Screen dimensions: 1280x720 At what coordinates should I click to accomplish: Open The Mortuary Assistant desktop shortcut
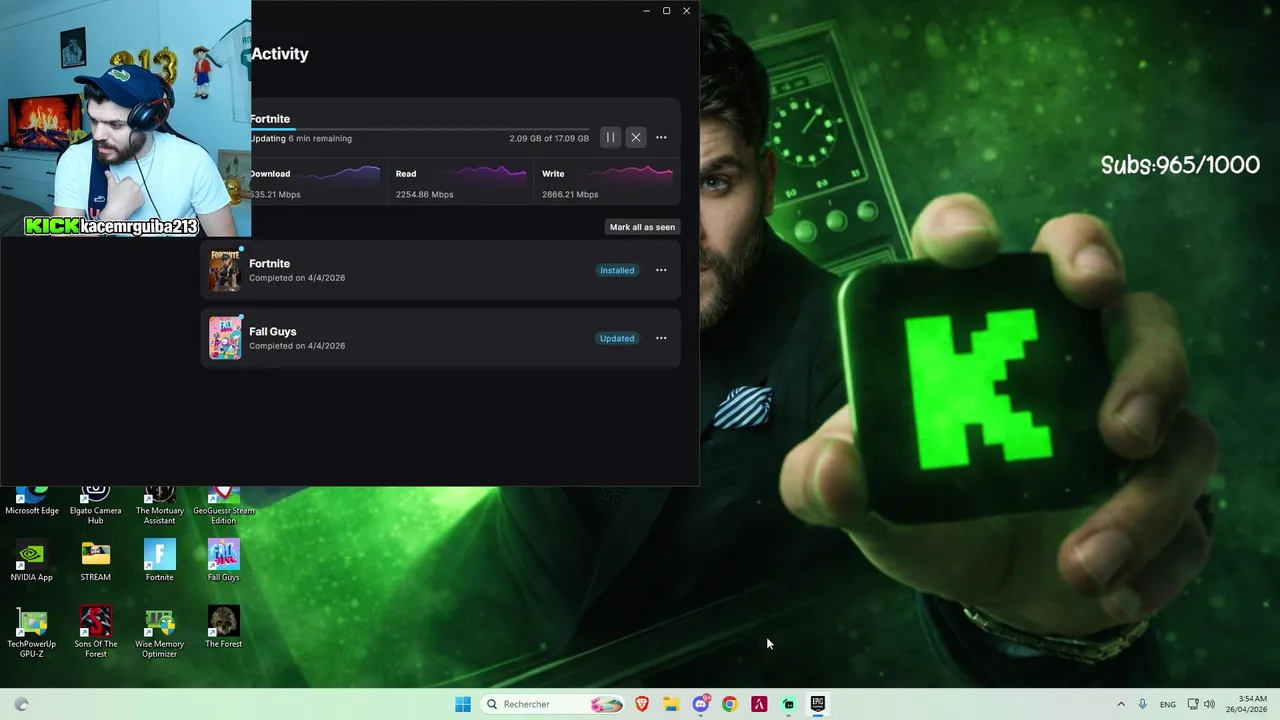point(160,505)
